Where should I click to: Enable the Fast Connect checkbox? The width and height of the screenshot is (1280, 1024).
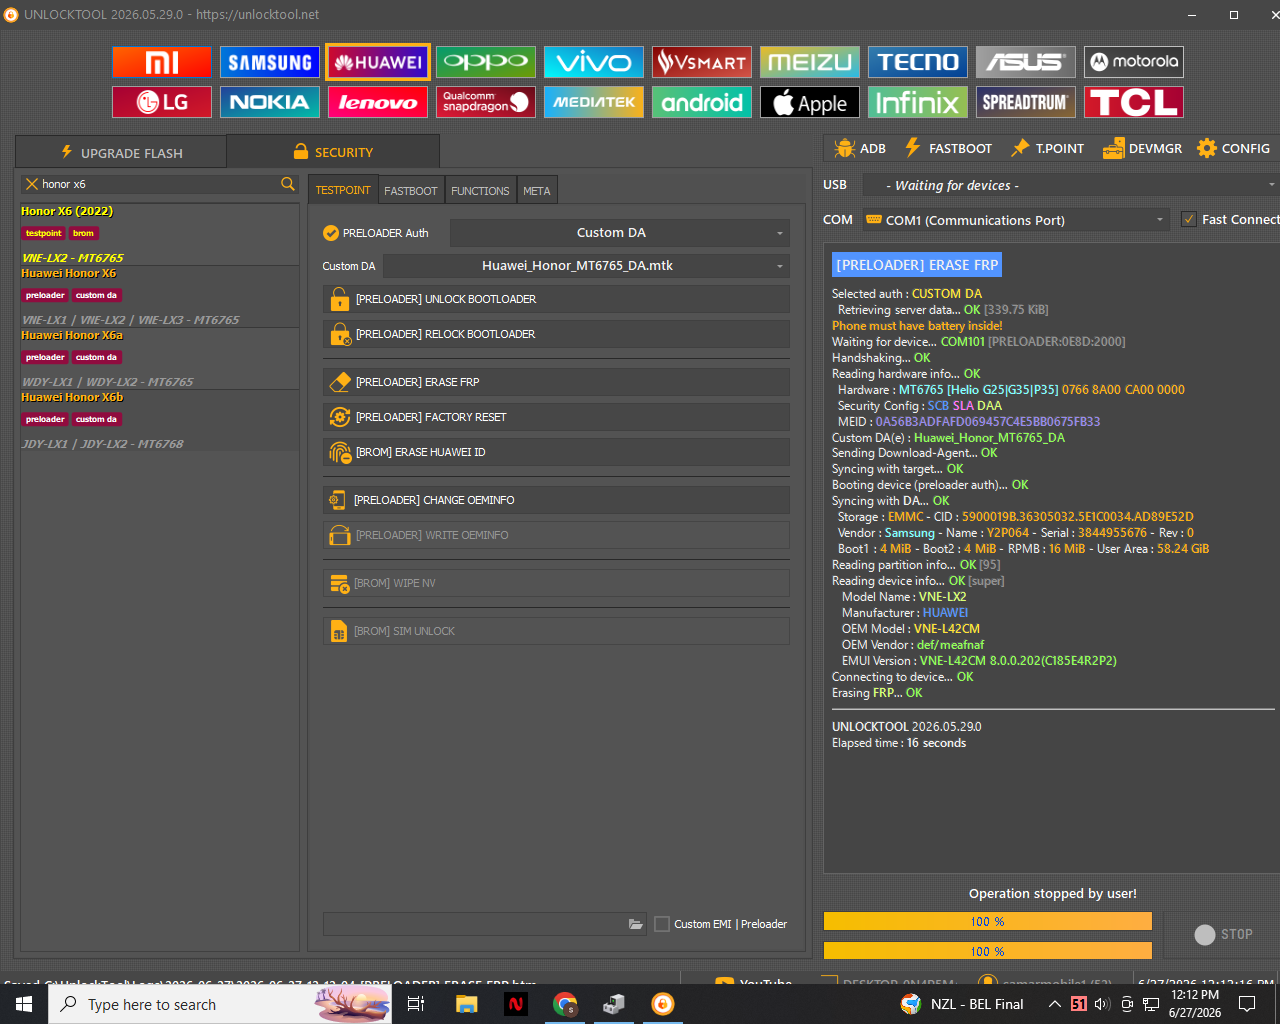click(x=1188, y=220)
